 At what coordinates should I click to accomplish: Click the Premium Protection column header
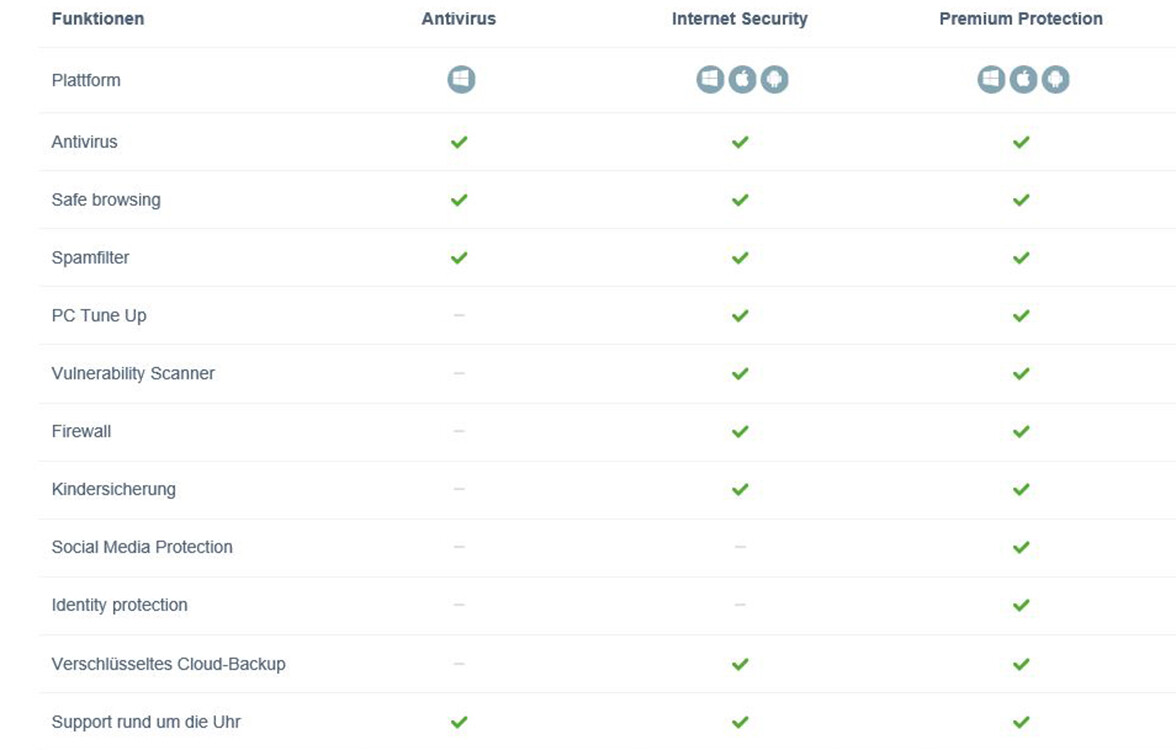1021,19
